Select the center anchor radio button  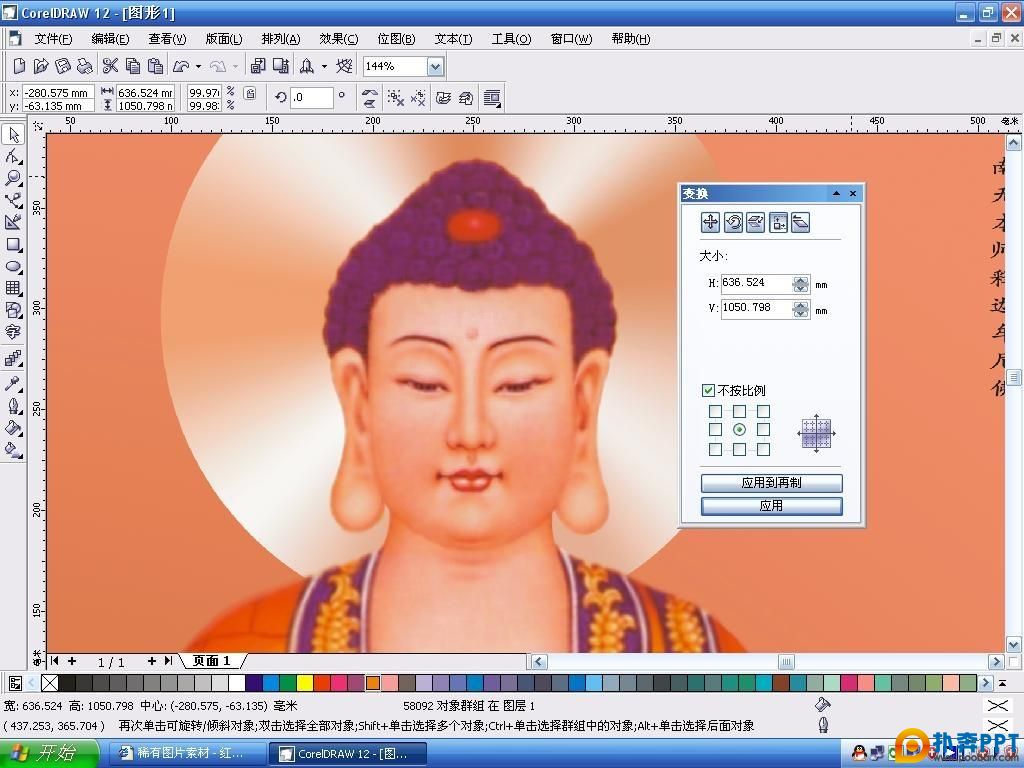coord(739,430)
